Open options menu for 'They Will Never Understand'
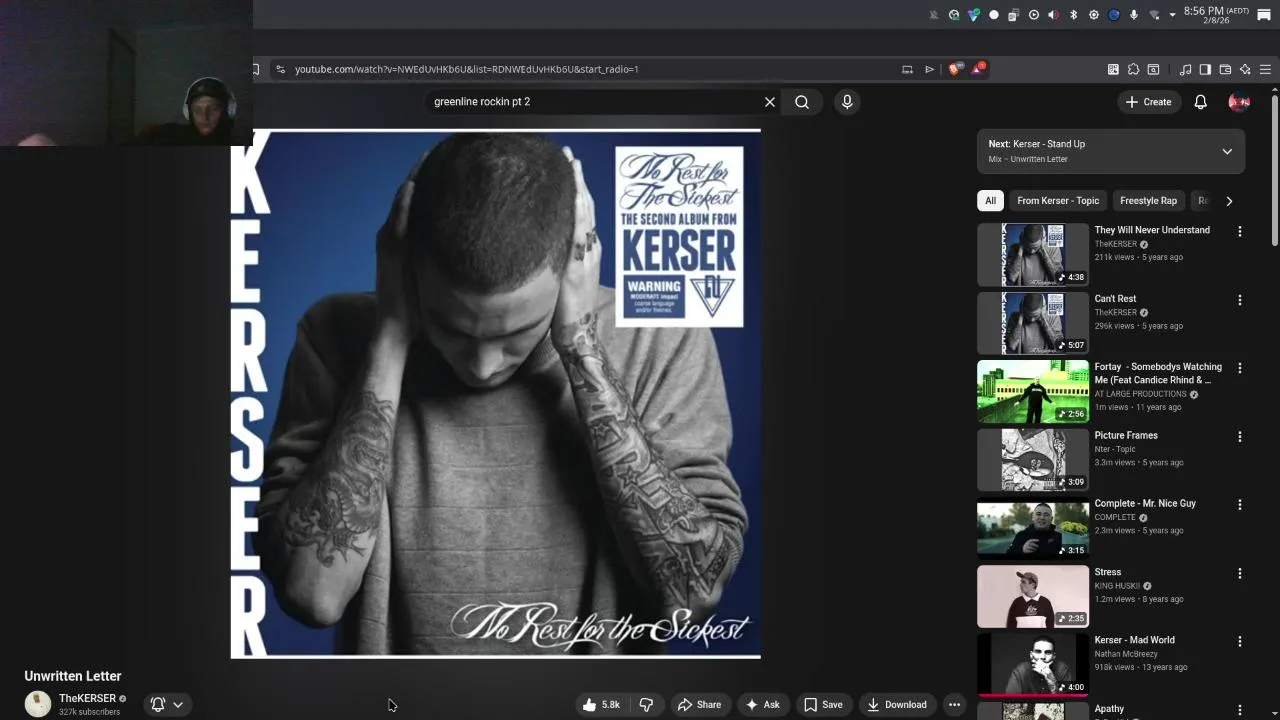The image size is (1280, 720). tap(1240, 231)
